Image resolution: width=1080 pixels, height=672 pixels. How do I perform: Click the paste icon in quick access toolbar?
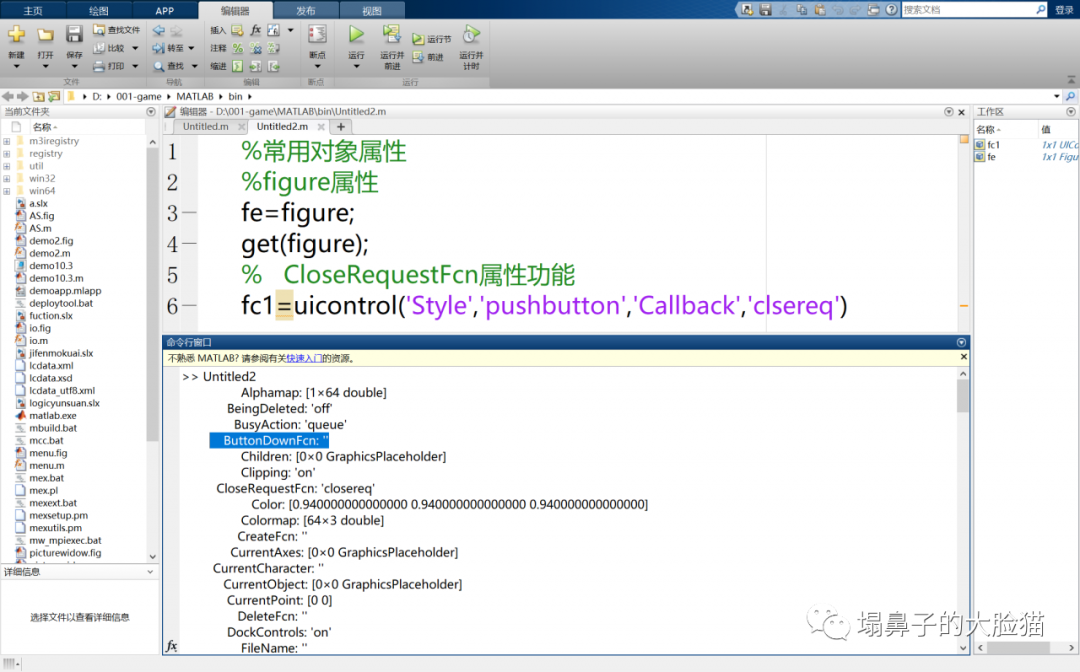pos(821,9)
